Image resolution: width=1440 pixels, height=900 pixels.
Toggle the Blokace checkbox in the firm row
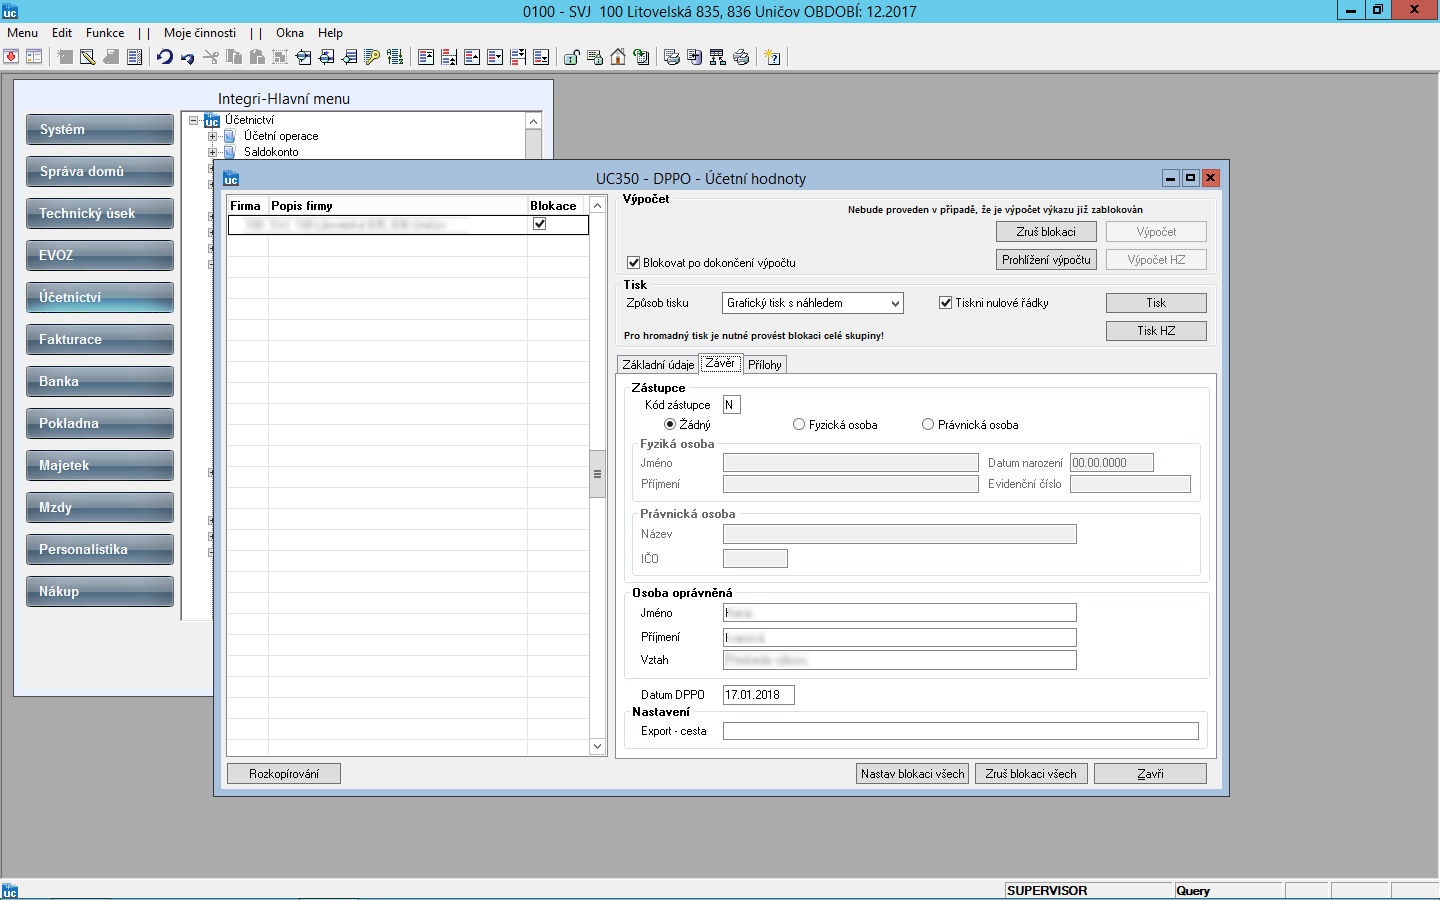[540, 224]
